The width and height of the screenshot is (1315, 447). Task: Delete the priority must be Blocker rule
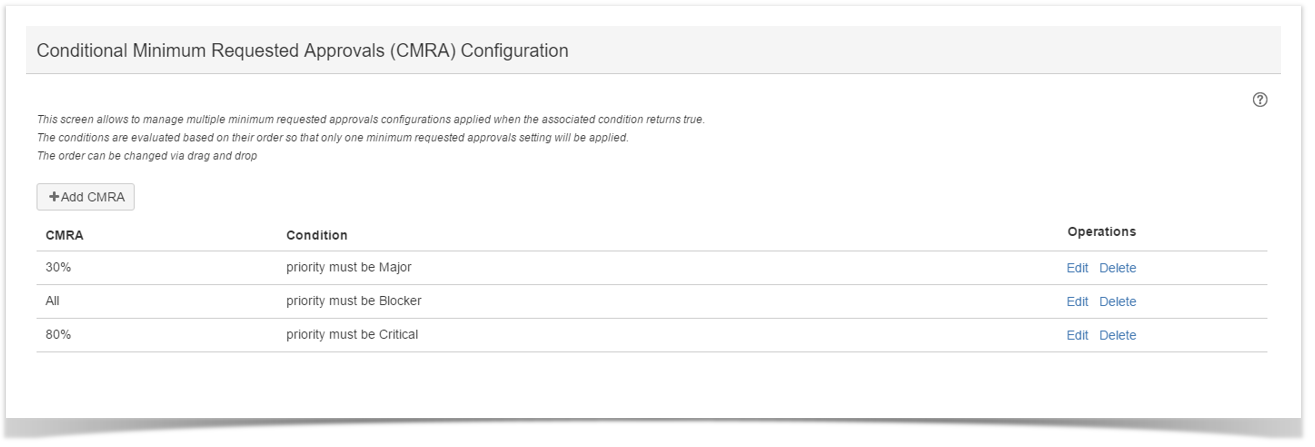pos(1117,302)
